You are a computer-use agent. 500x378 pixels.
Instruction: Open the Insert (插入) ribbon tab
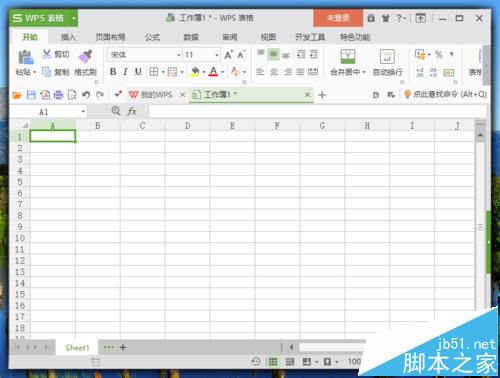coord(68,37)
